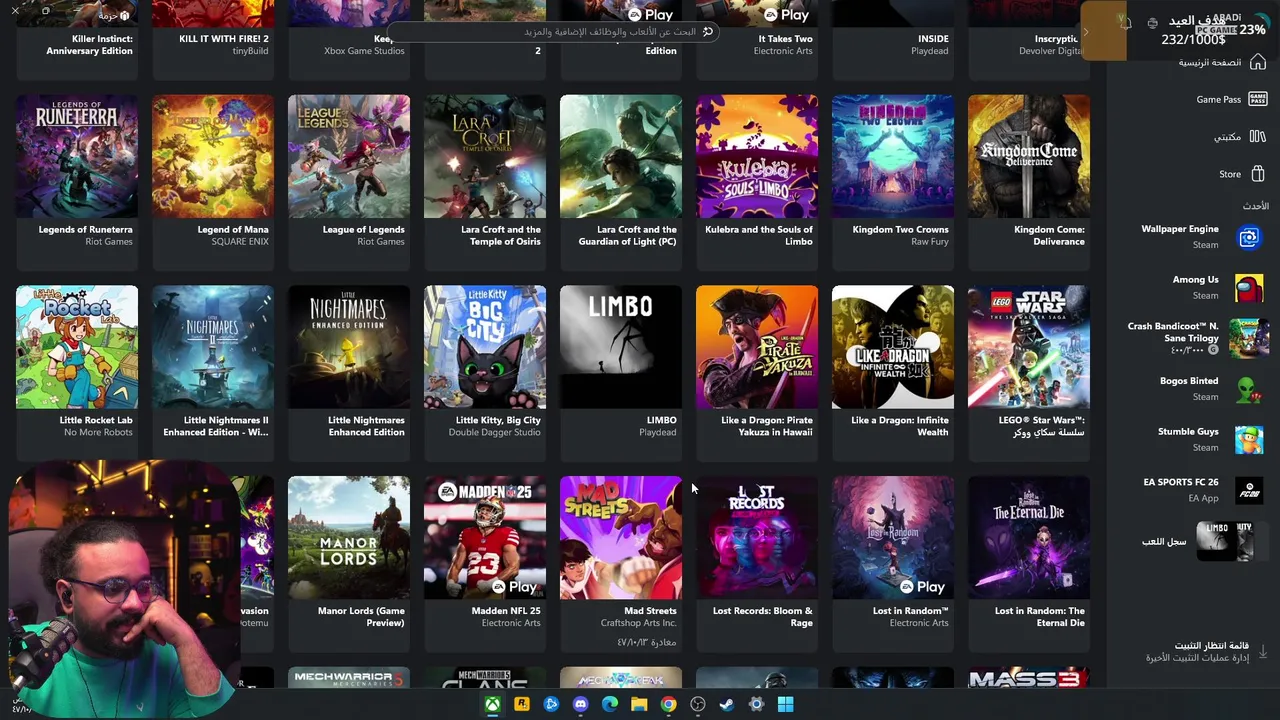Click the install queue download icon
1280x720 pixels.
1262,651
